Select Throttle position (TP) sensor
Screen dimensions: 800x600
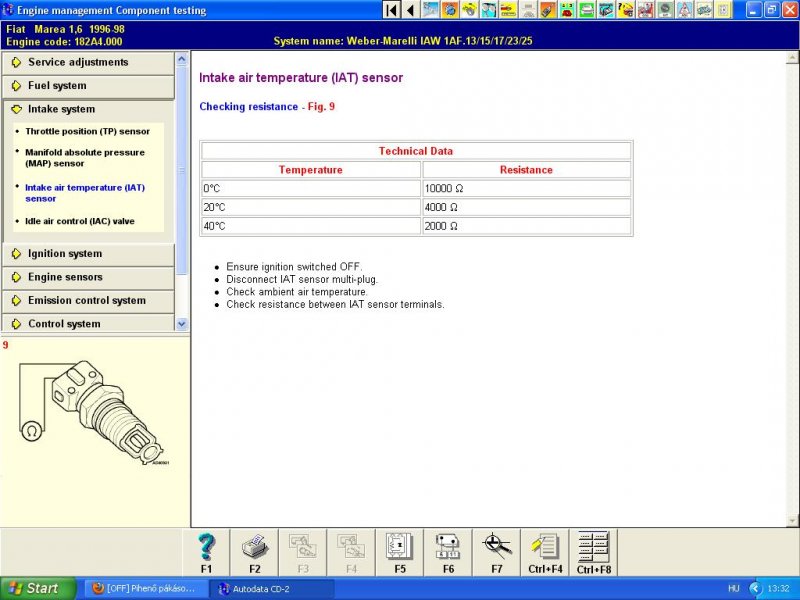coord(87,132)
